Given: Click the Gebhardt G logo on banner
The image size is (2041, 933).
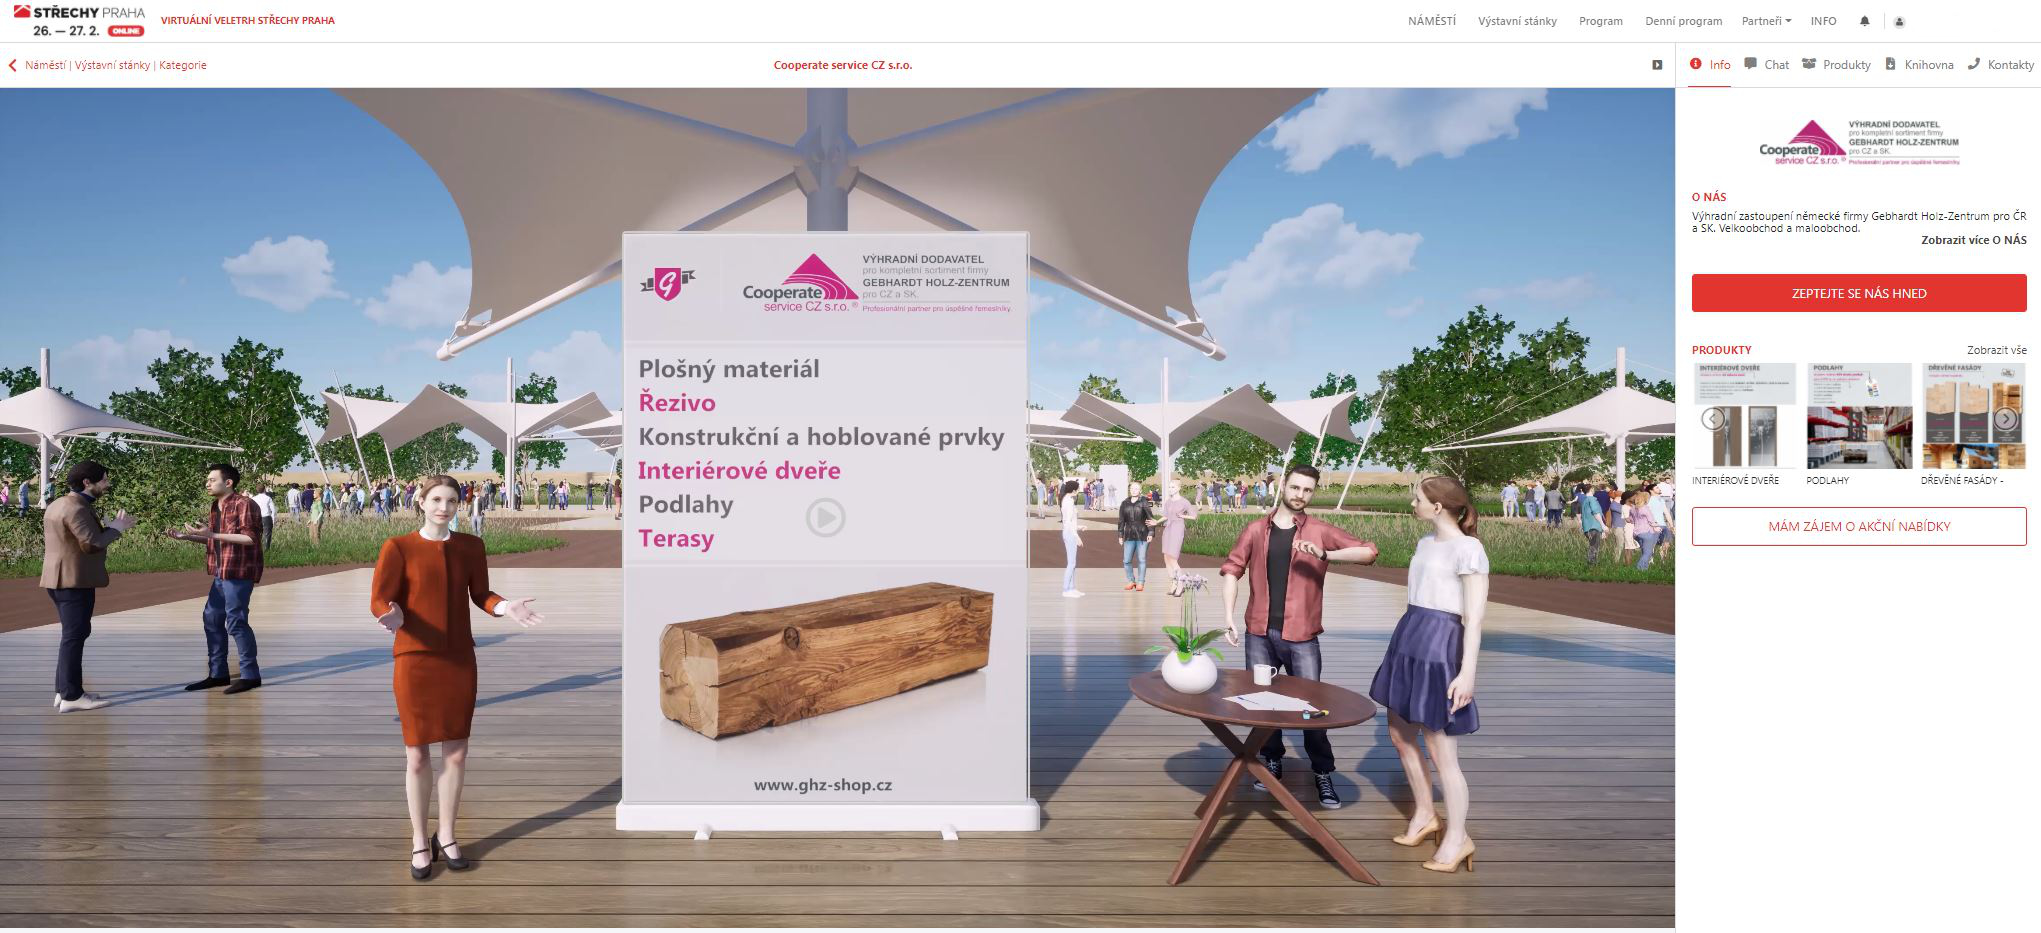Looking at the screenshot, I should (668, 284).
